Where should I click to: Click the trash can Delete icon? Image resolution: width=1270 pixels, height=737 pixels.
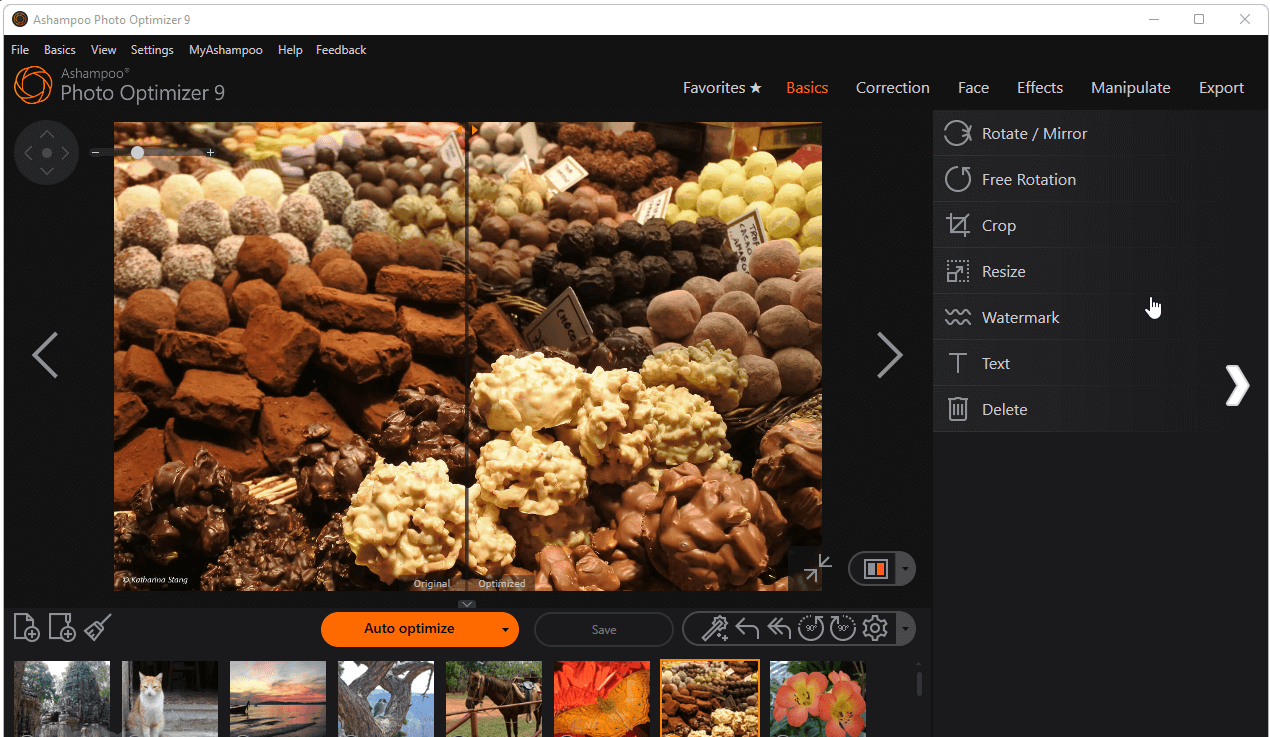[957, 410]
